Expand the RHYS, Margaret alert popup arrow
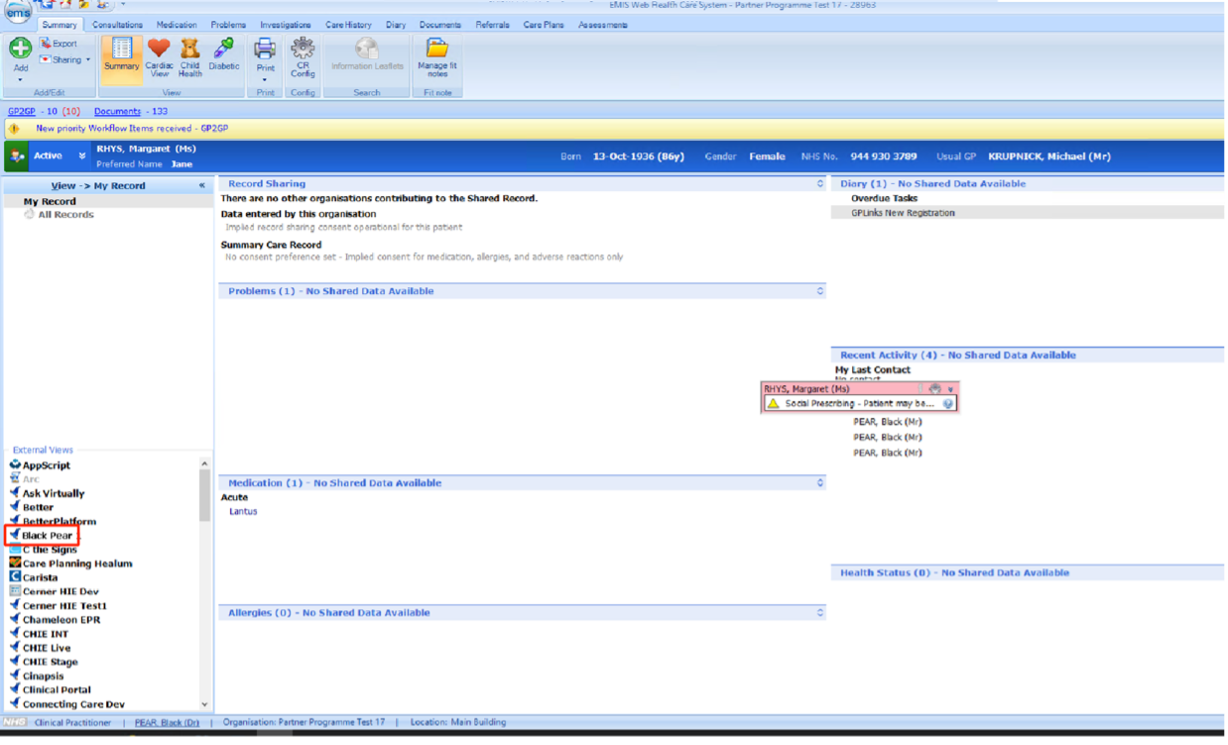1228x745 pixels. [x=951, y=389]
